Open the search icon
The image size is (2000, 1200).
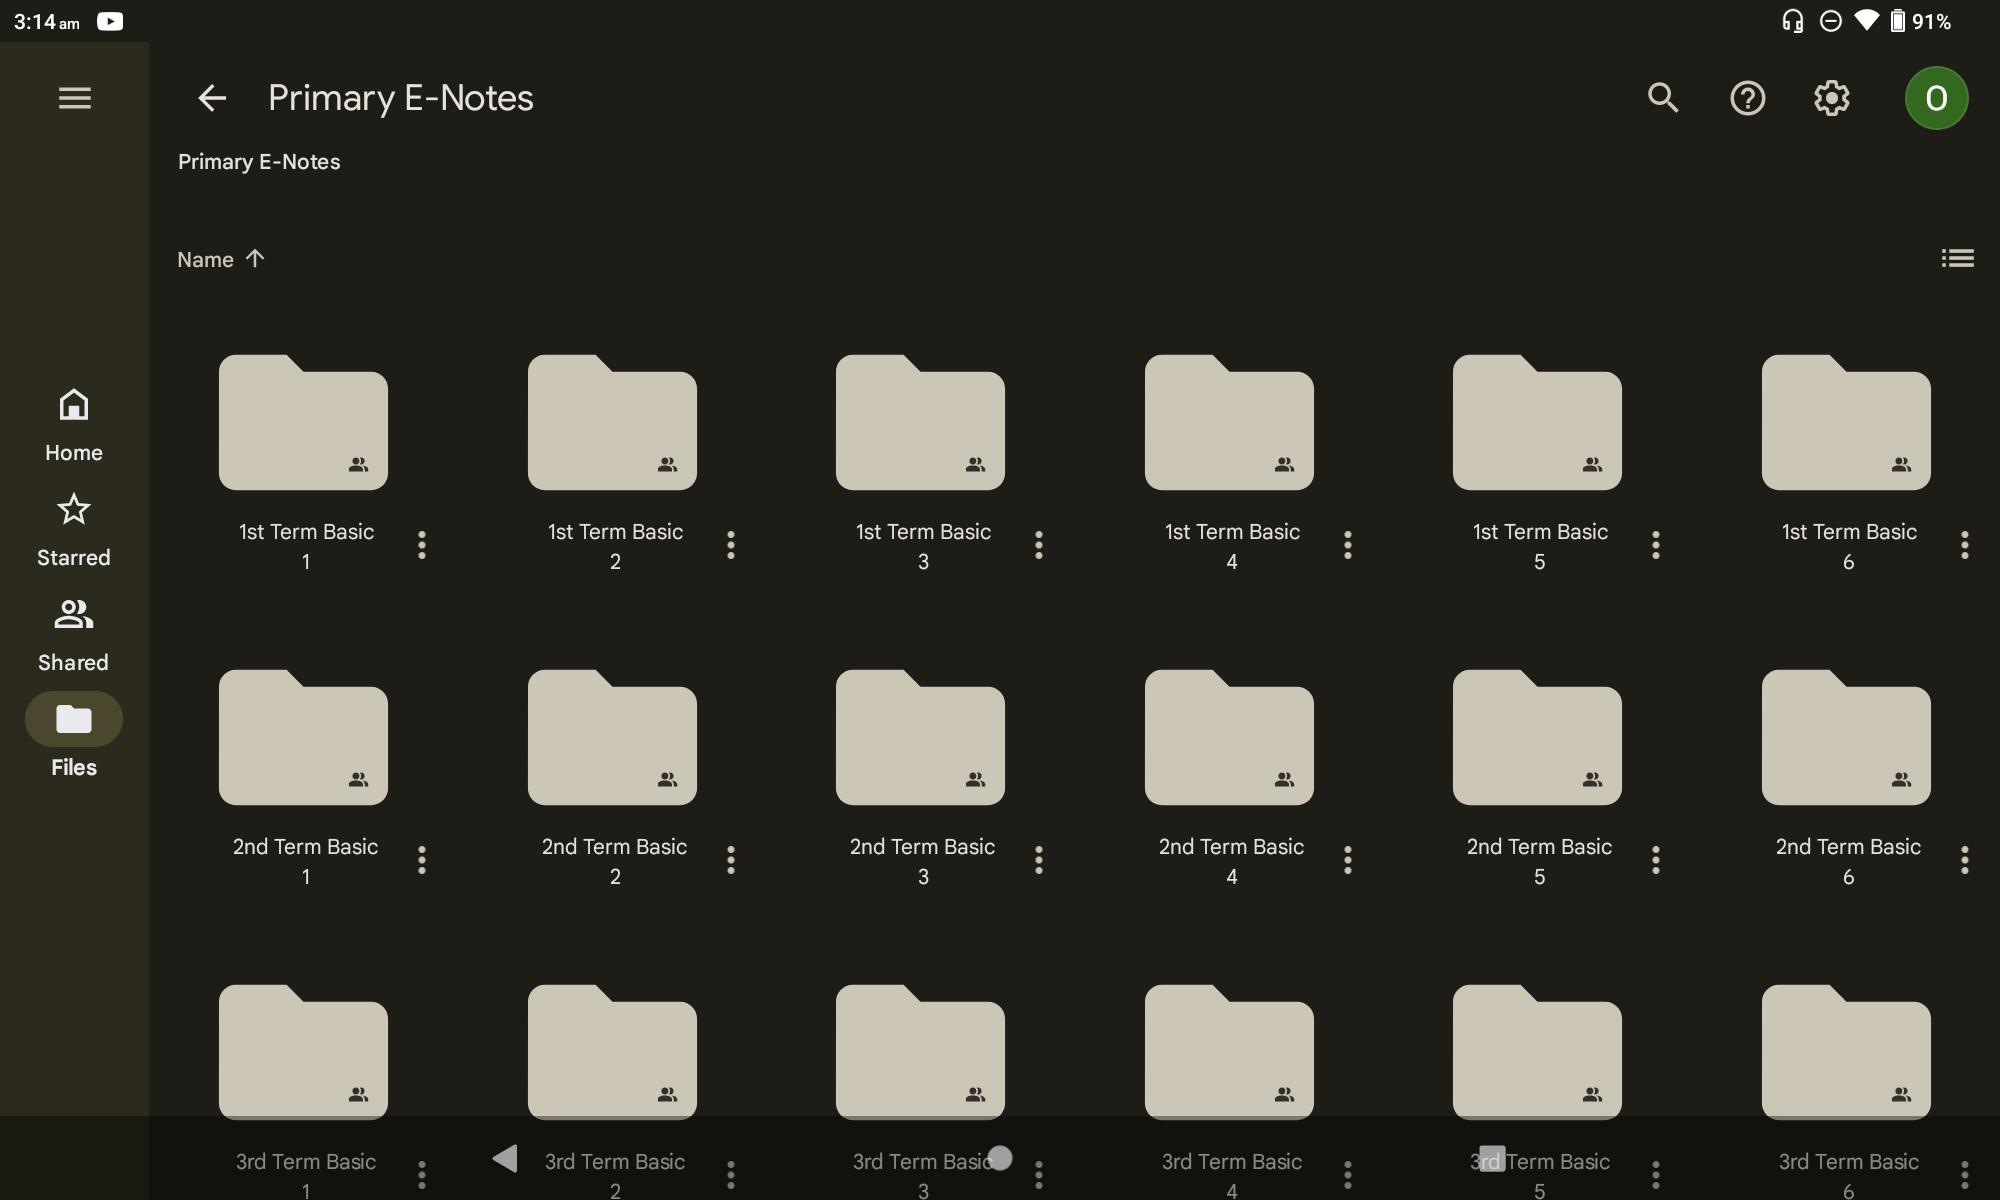tap(1663, 98)
